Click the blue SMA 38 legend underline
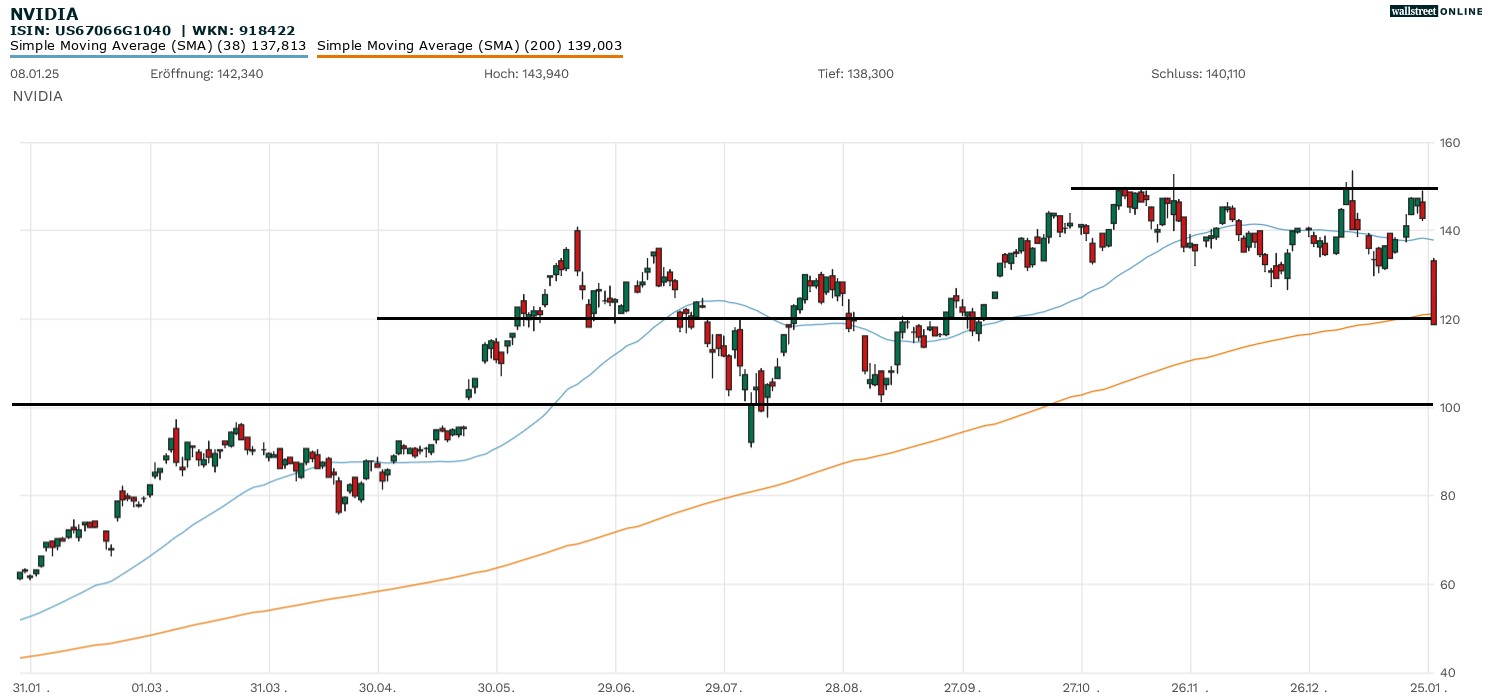Image resolution: width=1490 pixels, height=694 pixels. coord(158,56)
